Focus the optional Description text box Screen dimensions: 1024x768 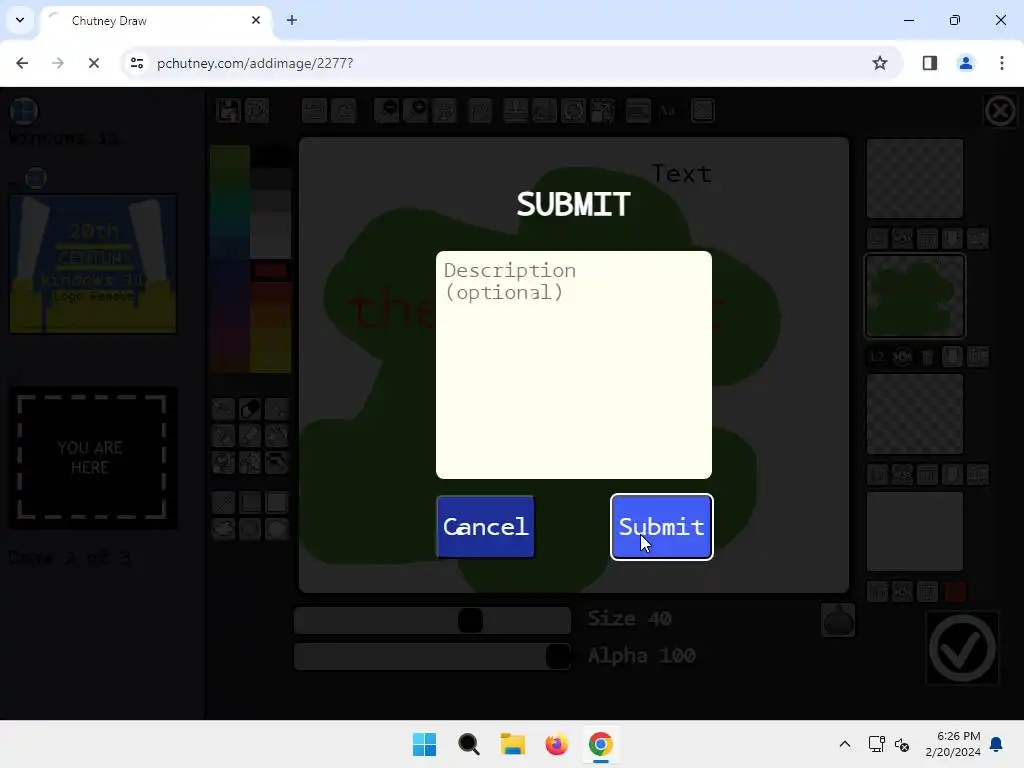pos(573,364)
